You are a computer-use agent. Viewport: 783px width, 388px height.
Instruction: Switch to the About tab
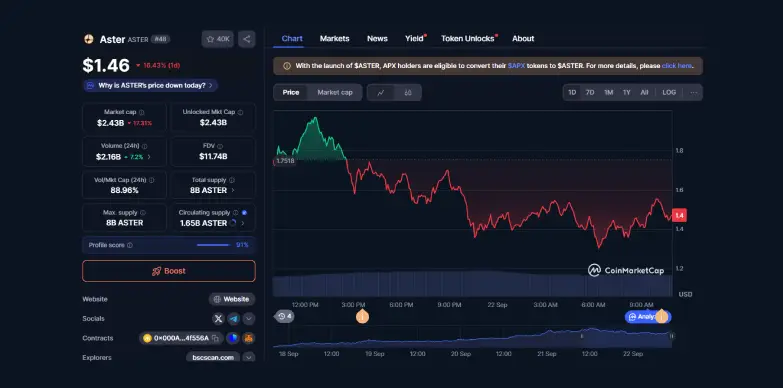point(523,38)
